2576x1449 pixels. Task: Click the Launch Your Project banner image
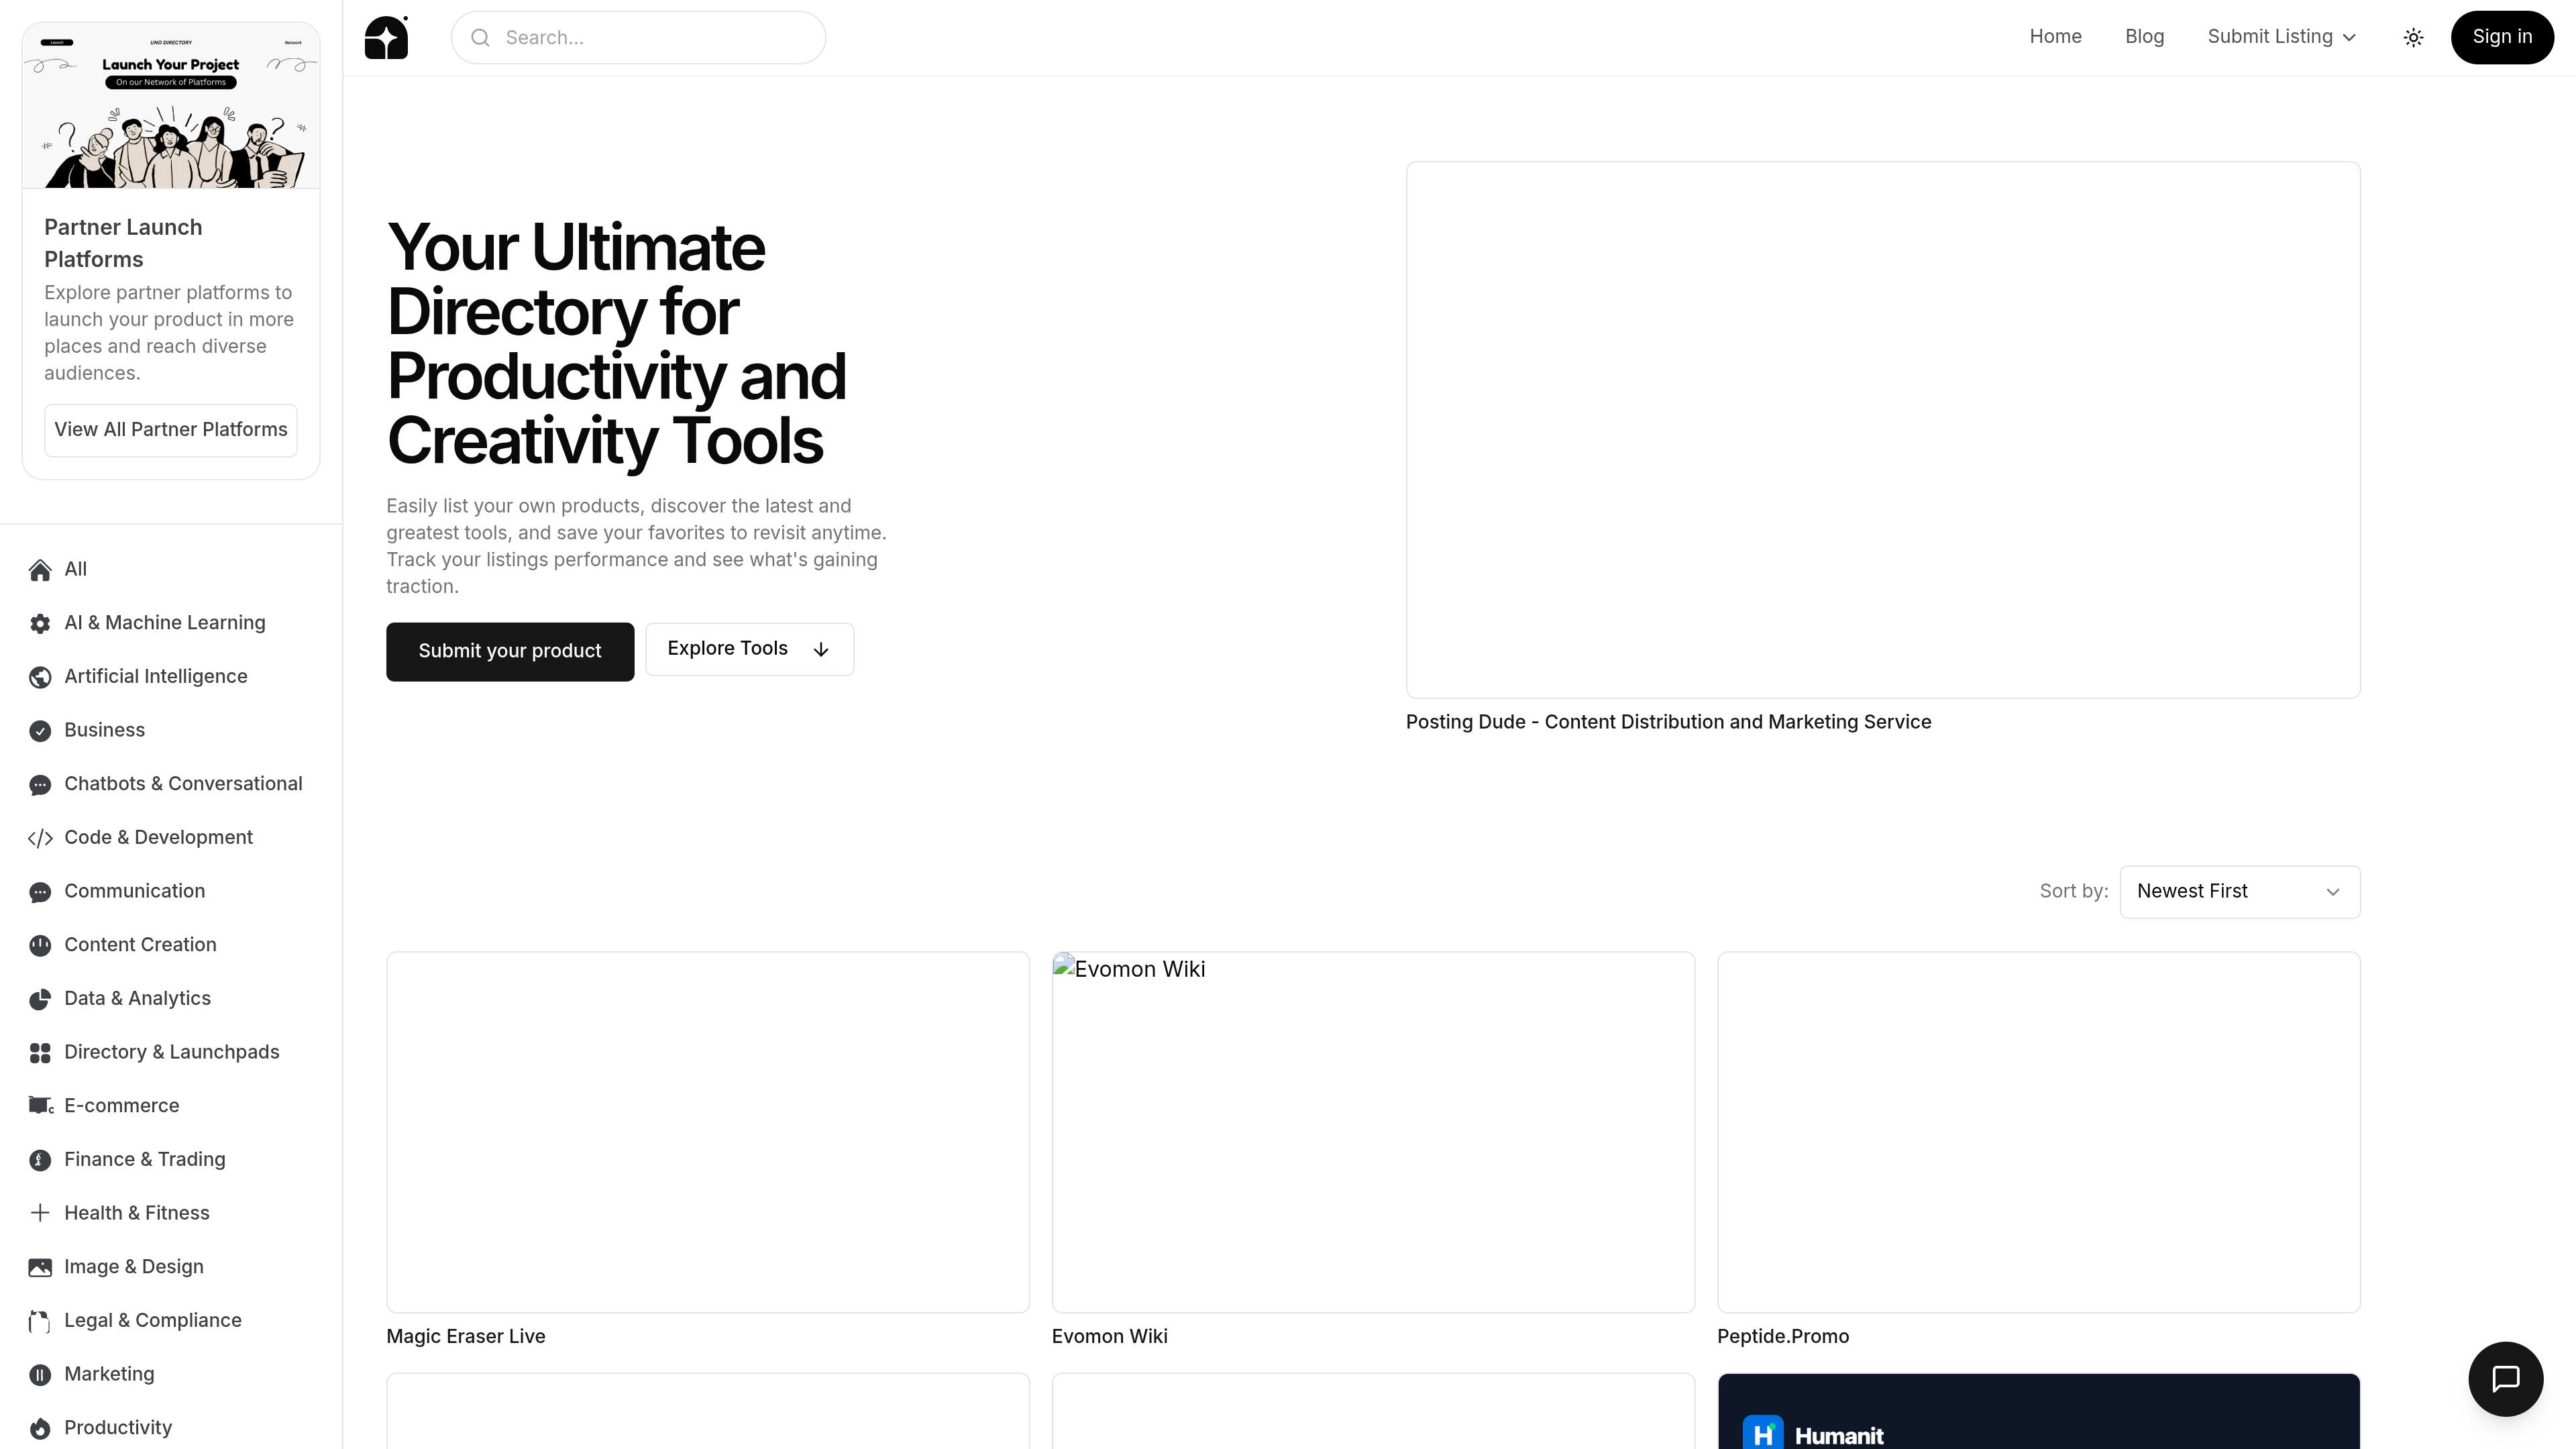coord(171,106)
